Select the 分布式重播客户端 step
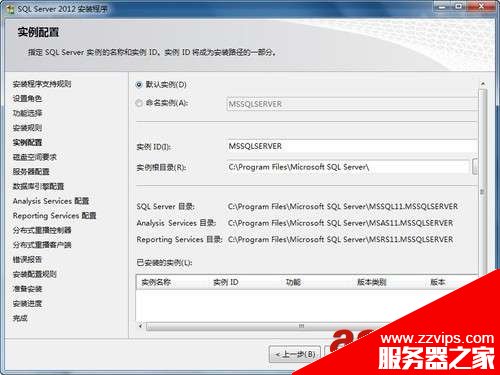Screen dimensions: 500x375 tap(42, 245)
